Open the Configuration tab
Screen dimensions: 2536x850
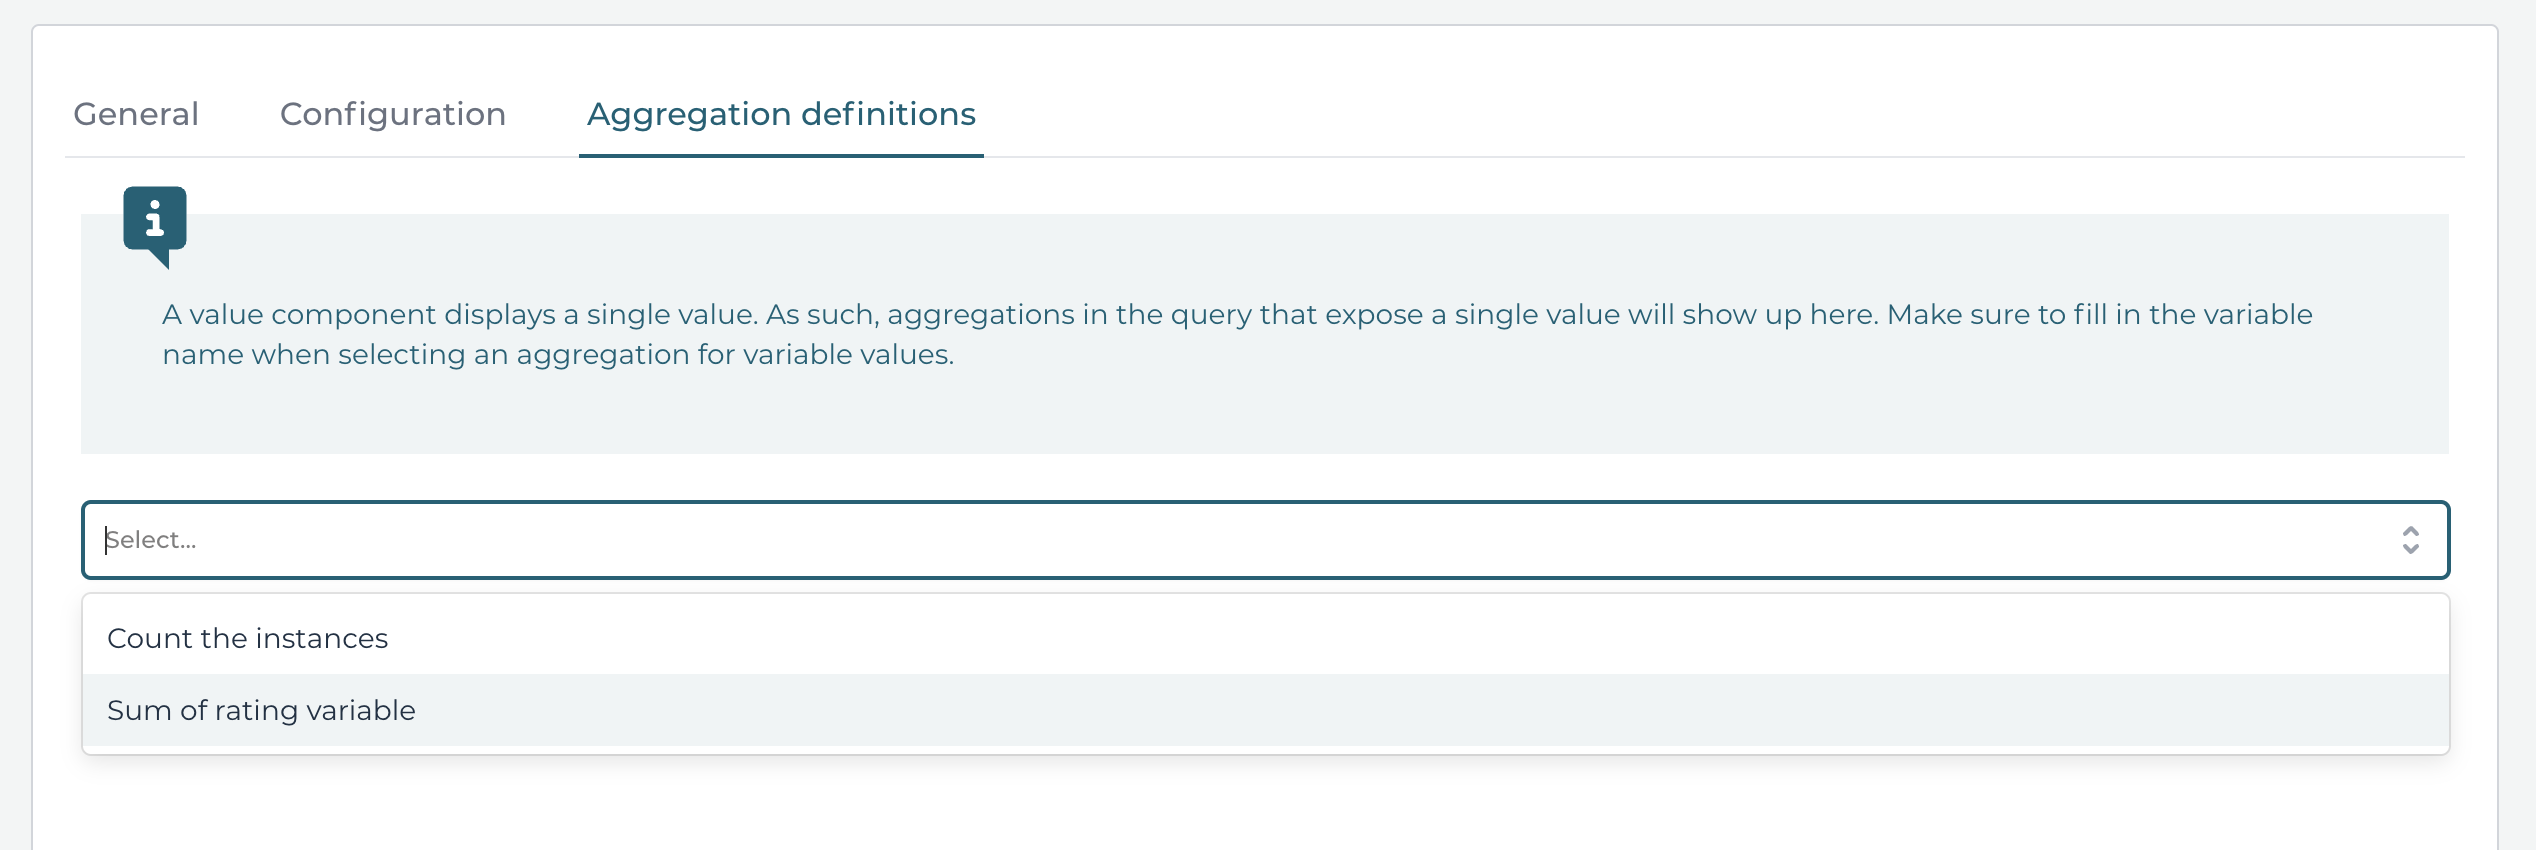tap(392, 114)
